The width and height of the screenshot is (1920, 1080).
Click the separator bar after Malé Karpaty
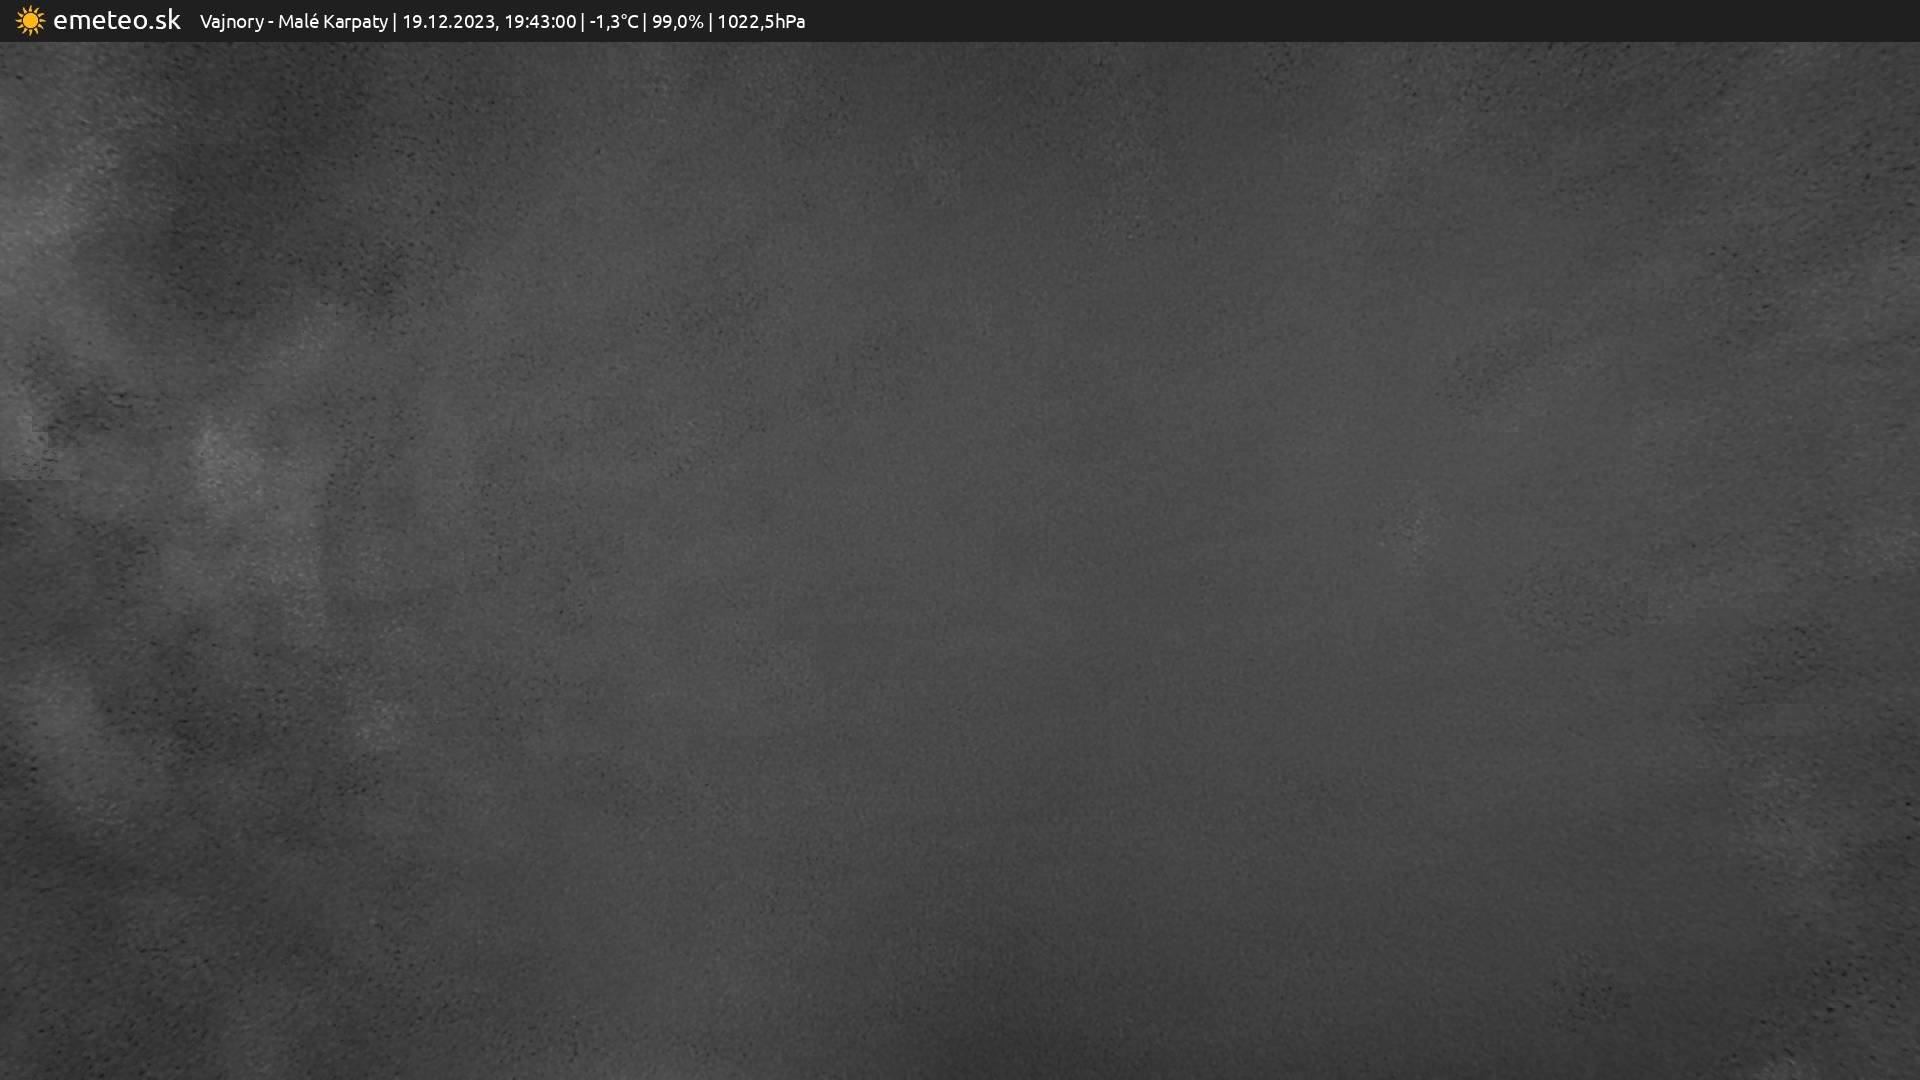[395, 22]
